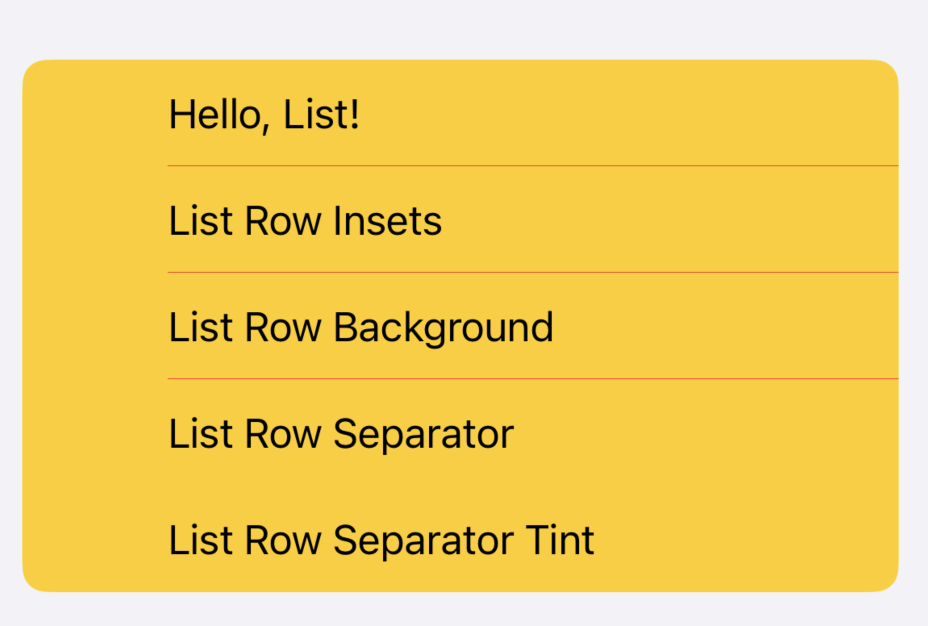Click the word "Insets" in the second row

(388, 221)
